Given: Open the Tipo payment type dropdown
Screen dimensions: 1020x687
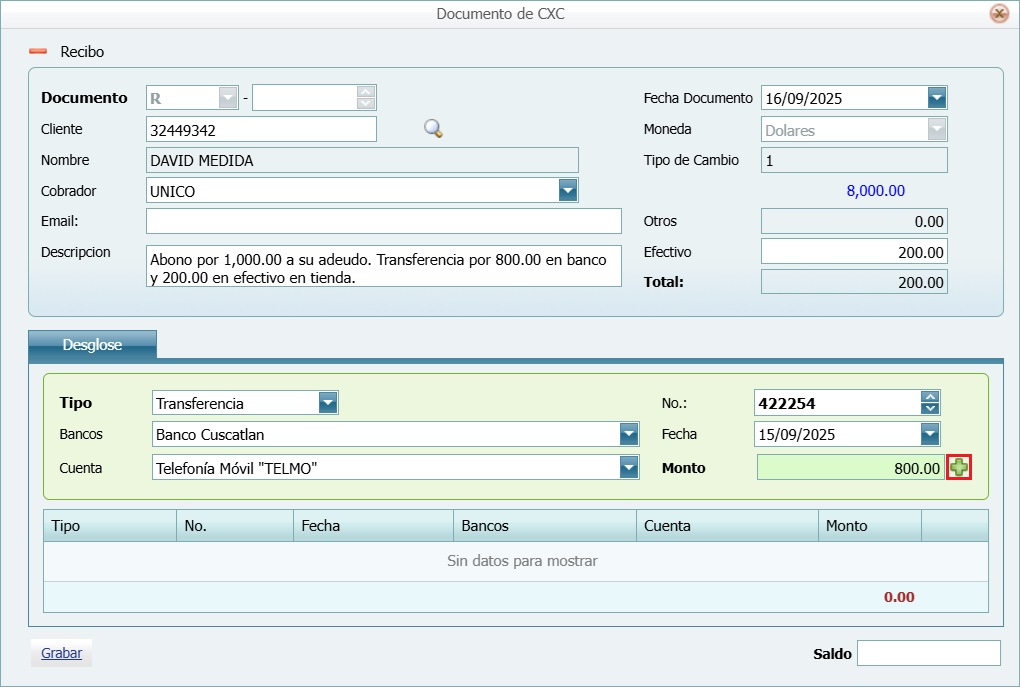Looking at the screenshot, I should pyautogui.click(x=328, y=403).
